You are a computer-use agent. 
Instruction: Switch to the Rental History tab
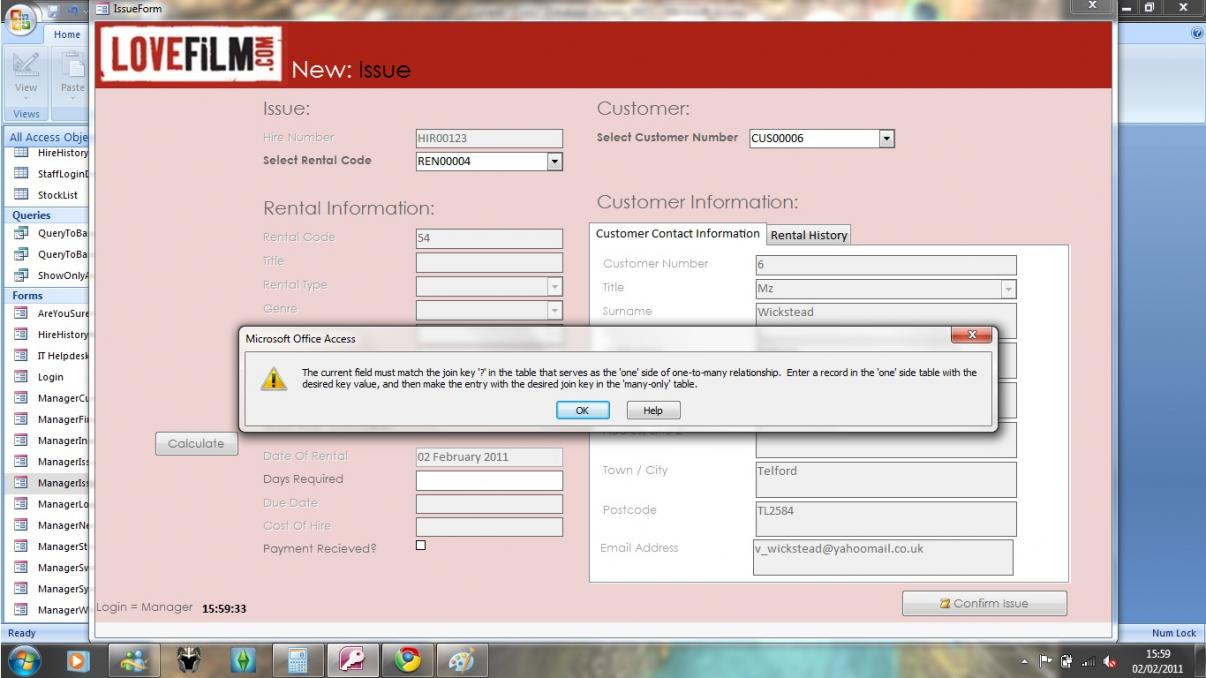pyautogui.click(x=809, y=235)
